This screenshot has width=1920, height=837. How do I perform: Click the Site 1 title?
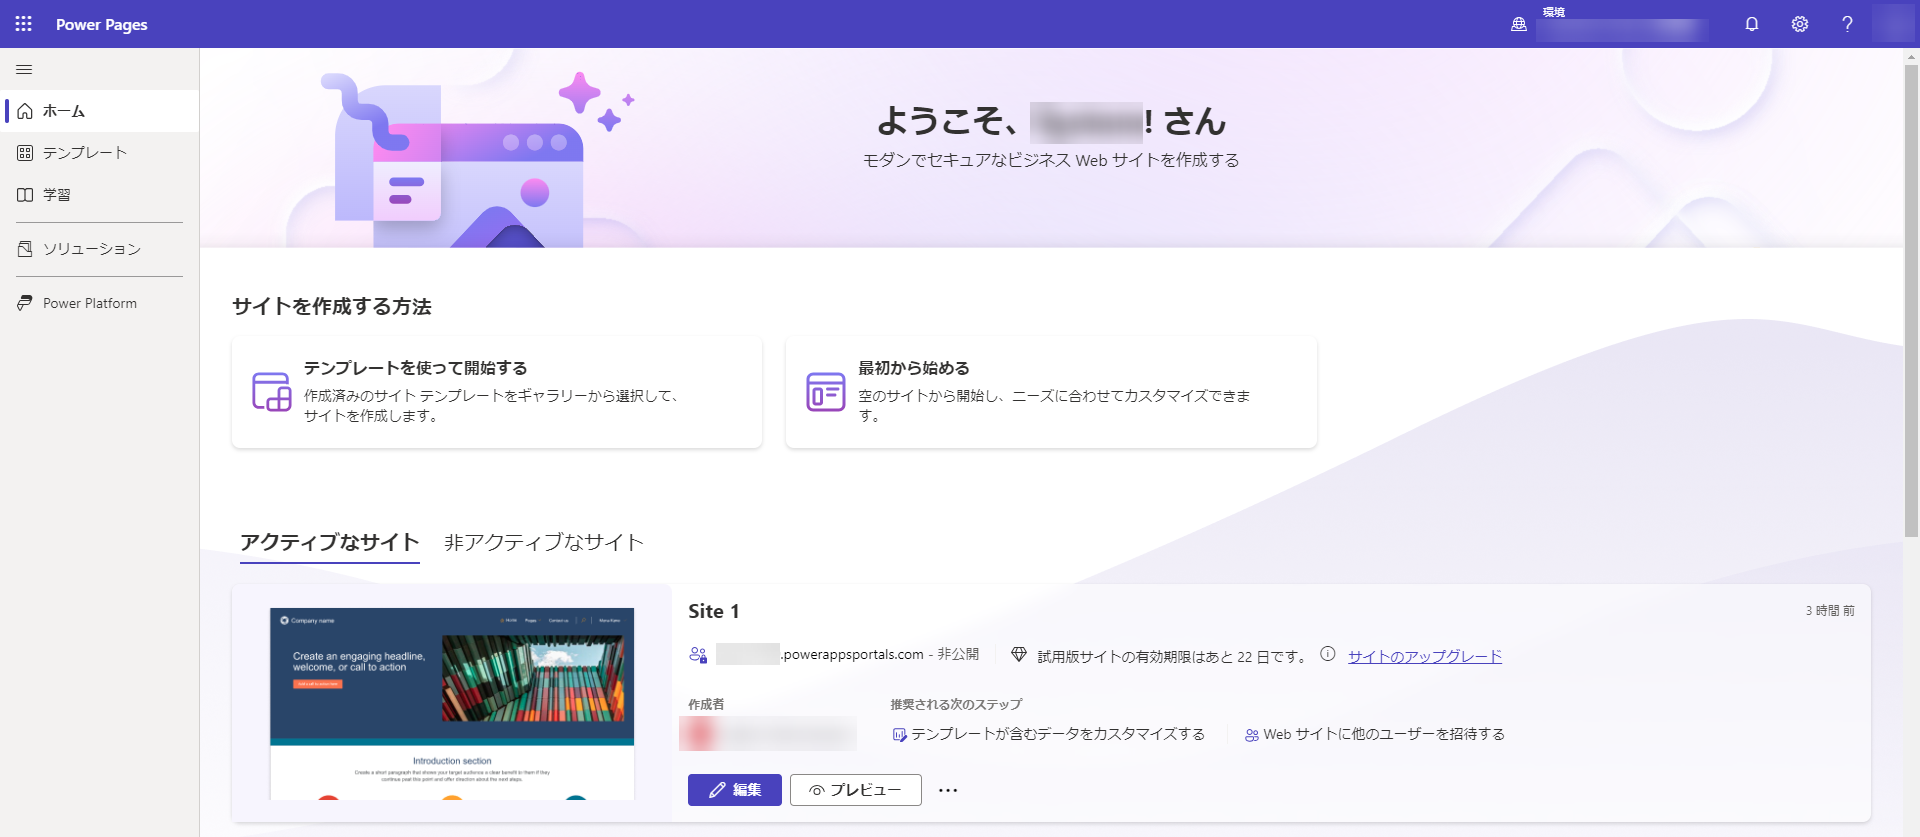pos(714,611)
